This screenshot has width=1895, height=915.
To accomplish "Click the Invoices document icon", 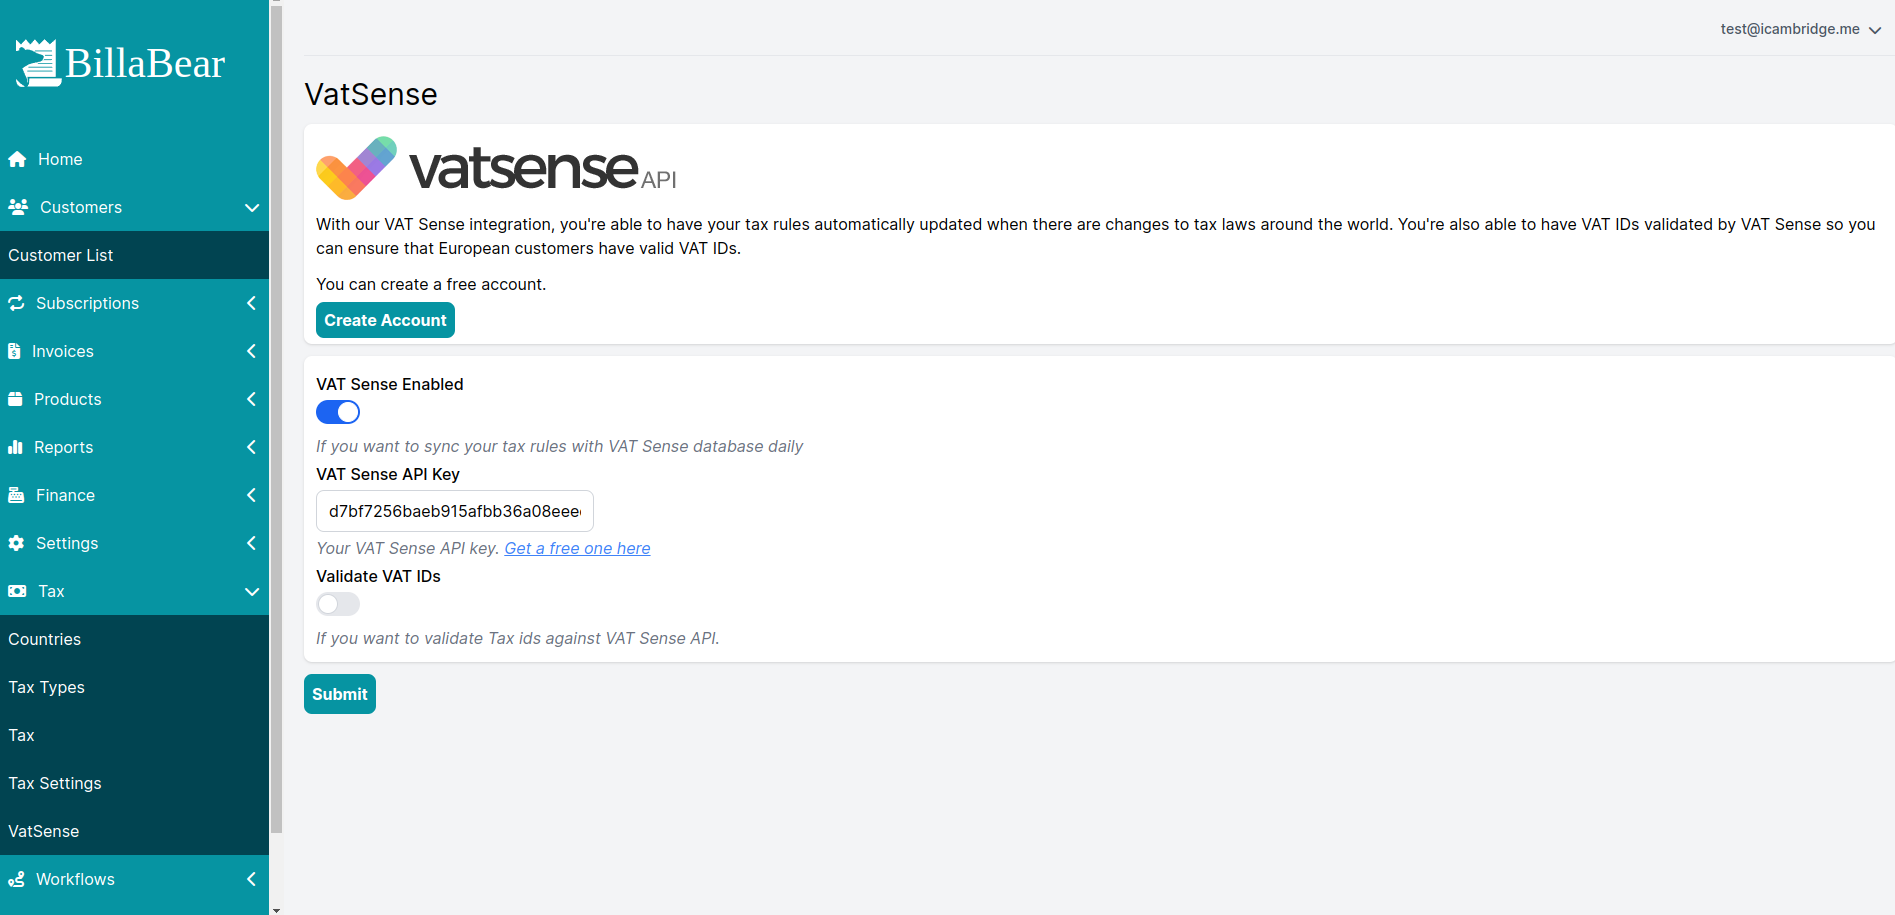I will point(14,351).
